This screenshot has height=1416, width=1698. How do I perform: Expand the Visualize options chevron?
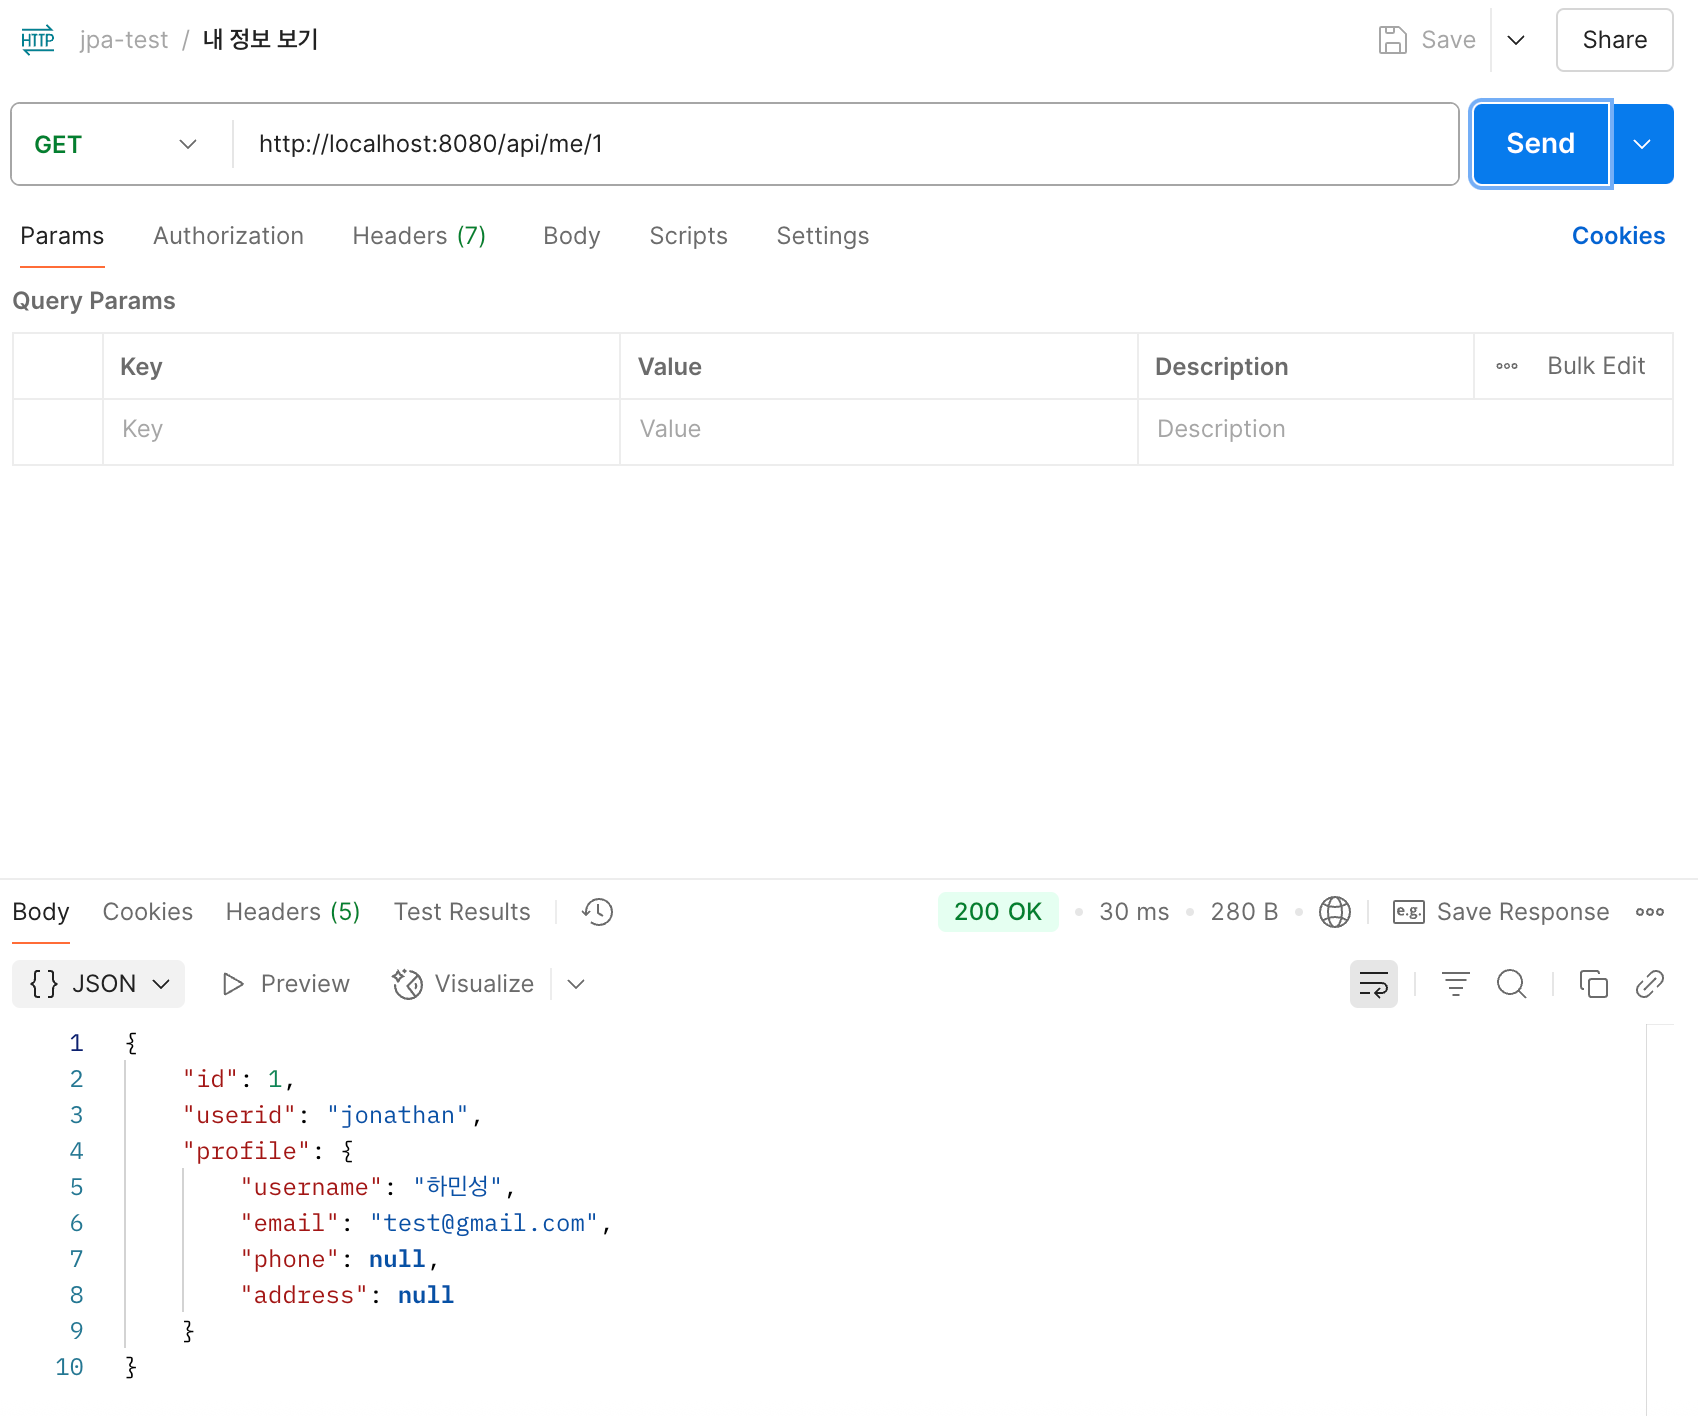pyautogui.click(x=576, y=984)
